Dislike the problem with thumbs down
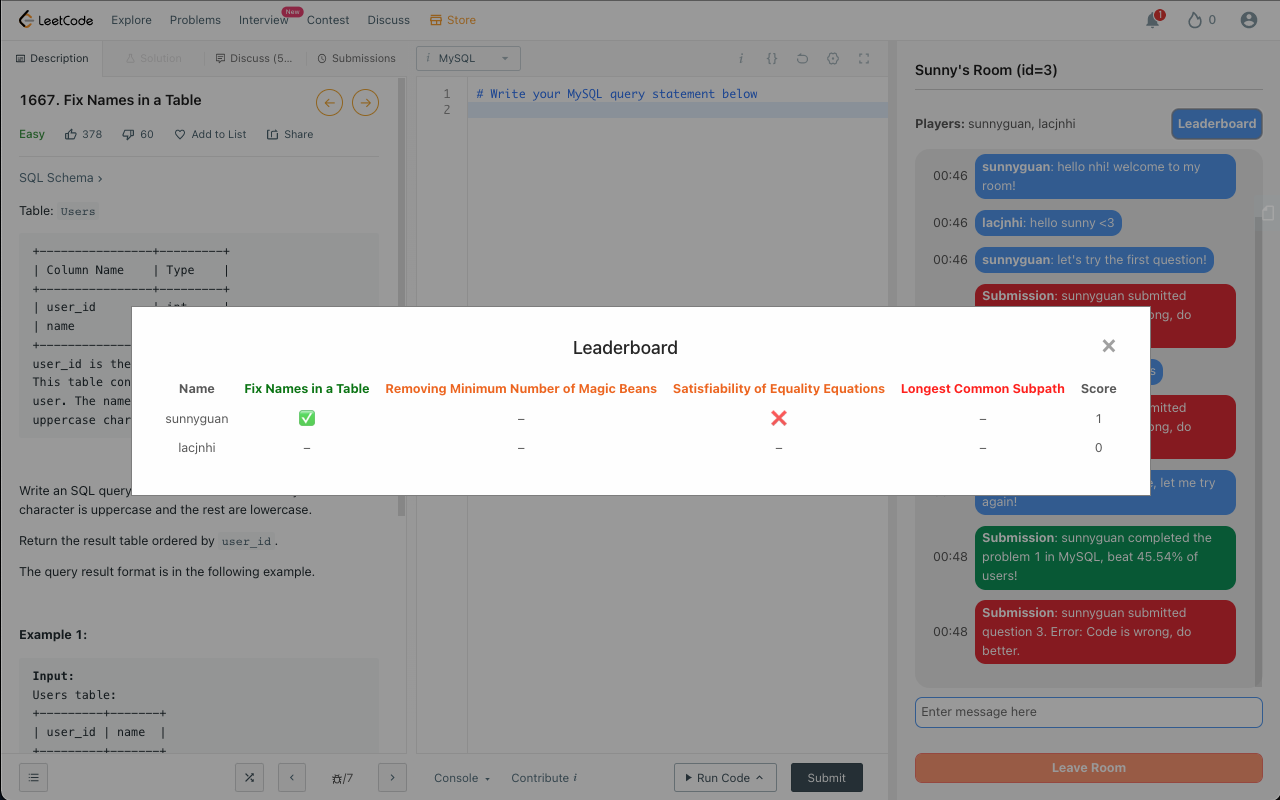This screenshot has height=800, width=1280. (138, 134)
